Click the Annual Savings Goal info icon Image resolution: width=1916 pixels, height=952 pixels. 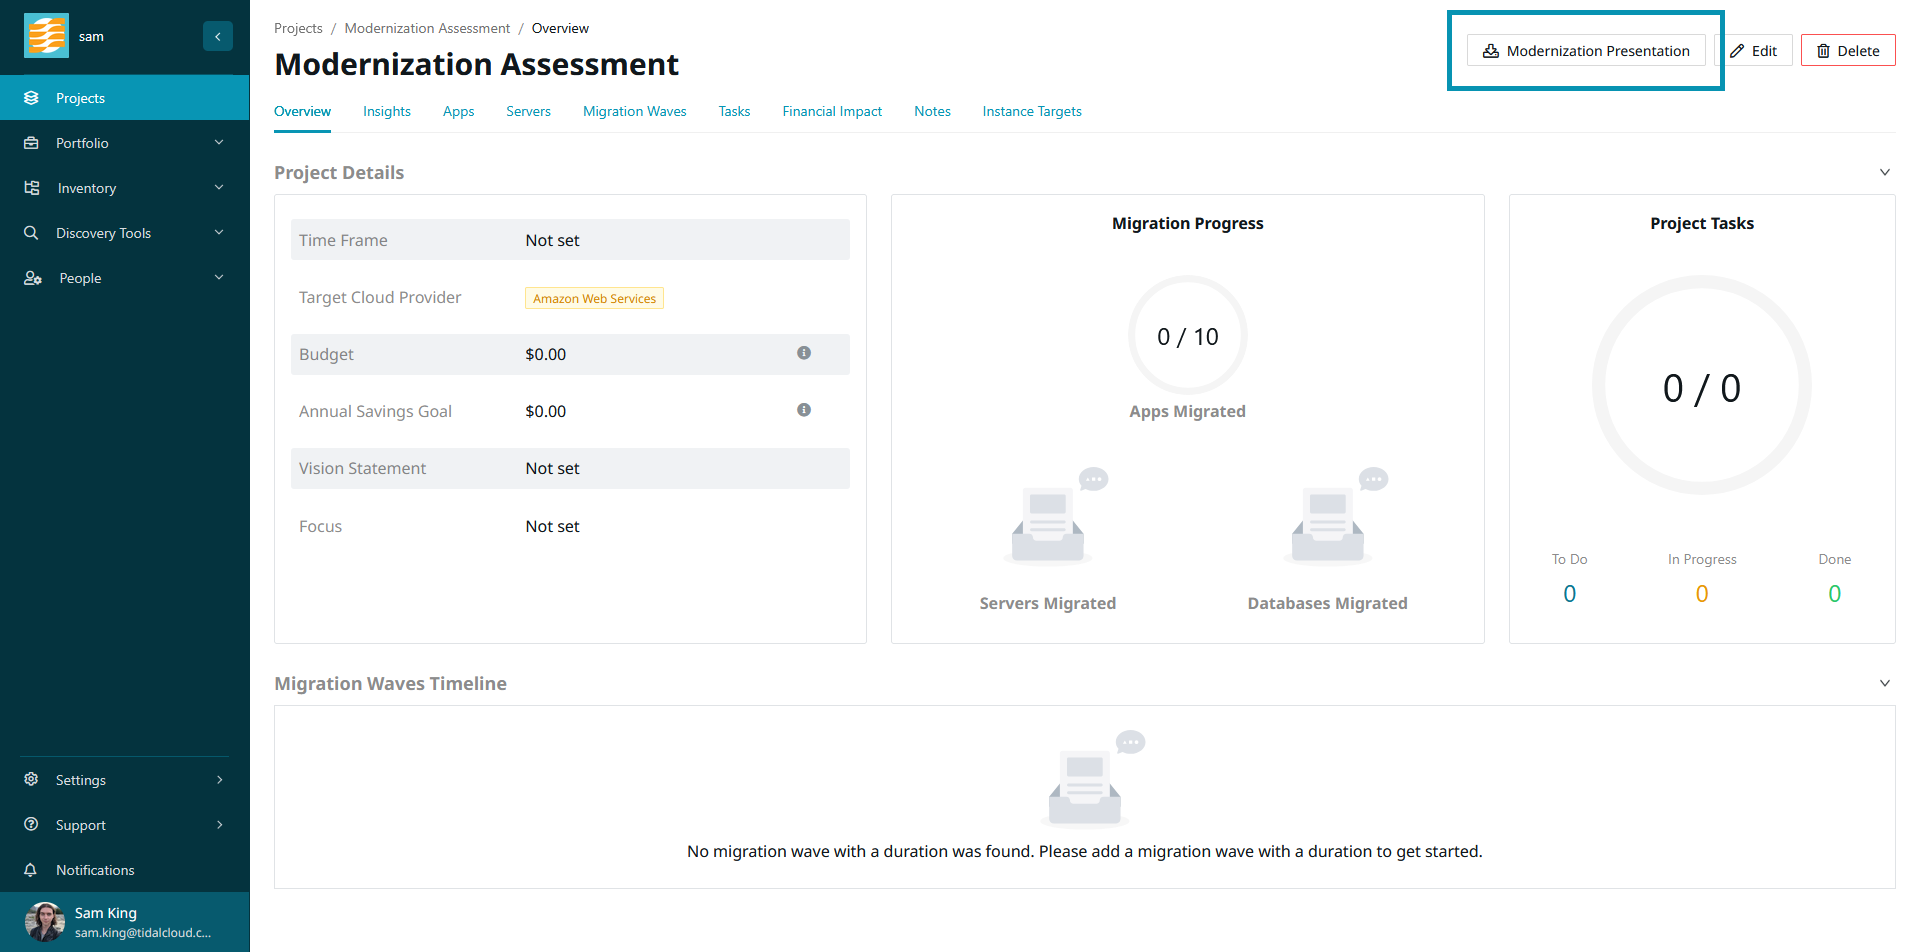pyautogui.click(x=803, y=410)
